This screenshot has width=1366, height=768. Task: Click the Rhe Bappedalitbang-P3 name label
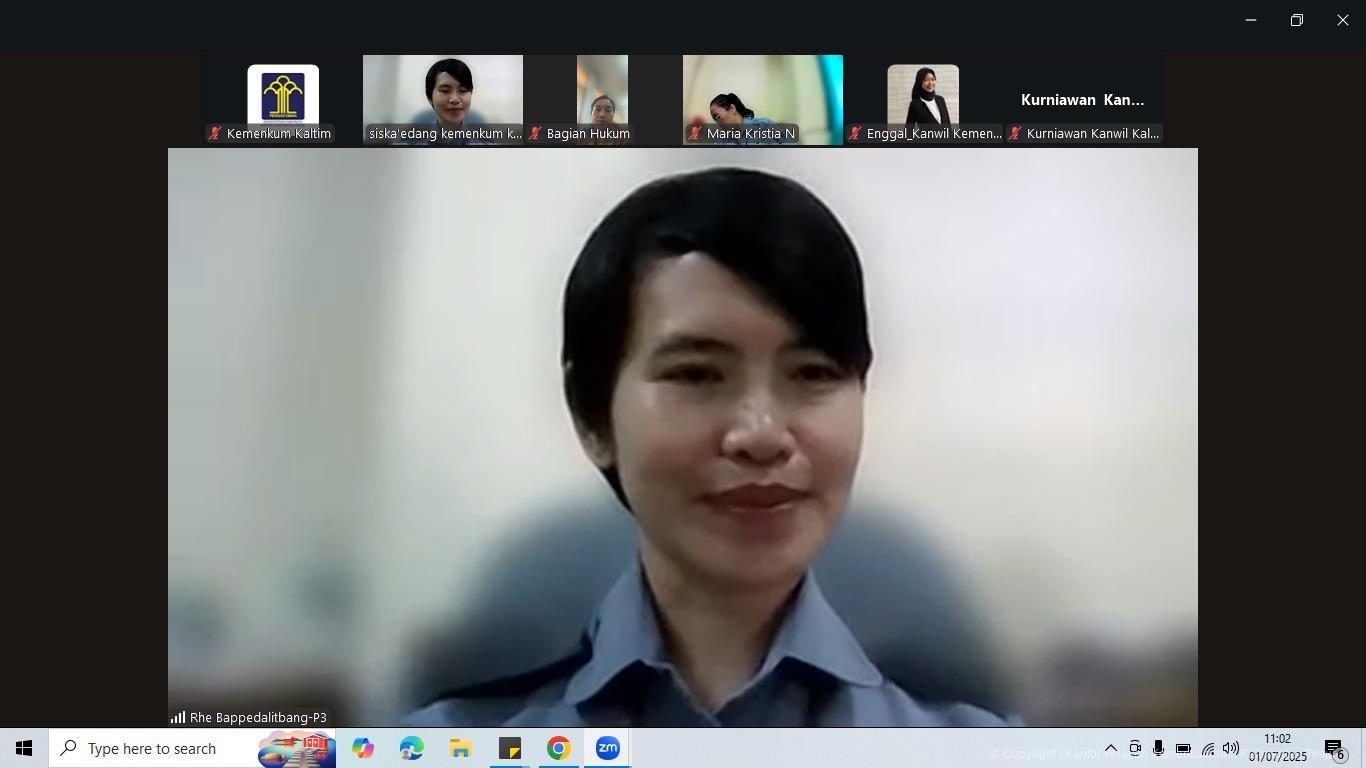[258, 718]
